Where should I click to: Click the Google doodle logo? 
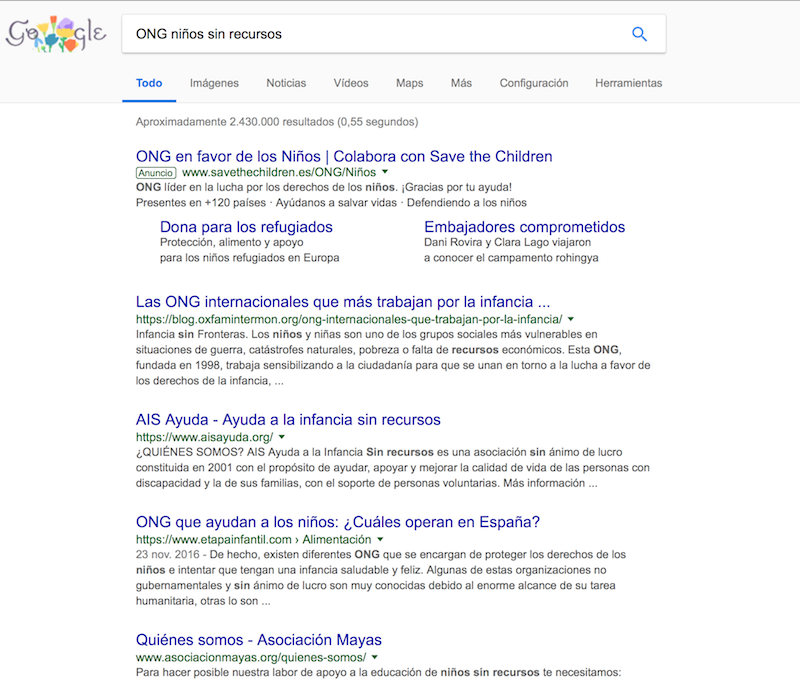tap(56, 34)
